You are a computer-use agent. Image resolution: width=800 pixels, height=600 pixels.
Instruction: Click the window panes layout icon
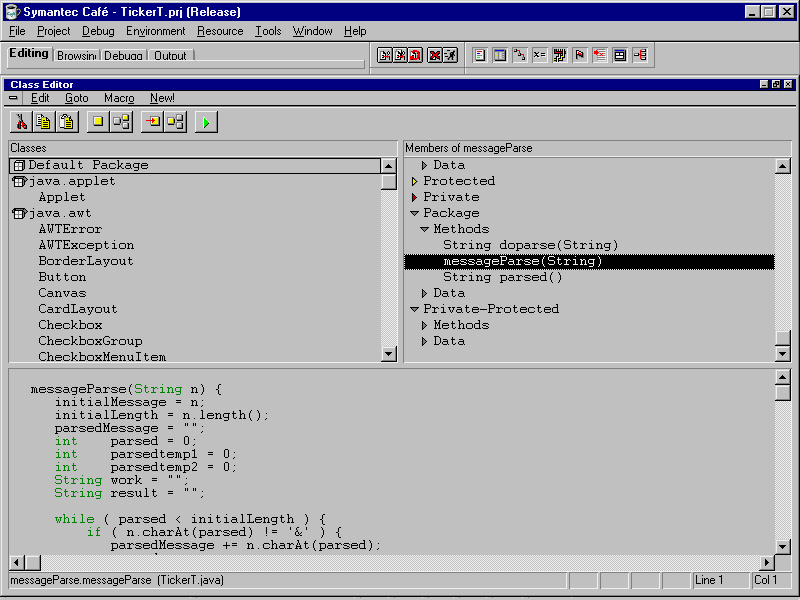coord(619,55)
